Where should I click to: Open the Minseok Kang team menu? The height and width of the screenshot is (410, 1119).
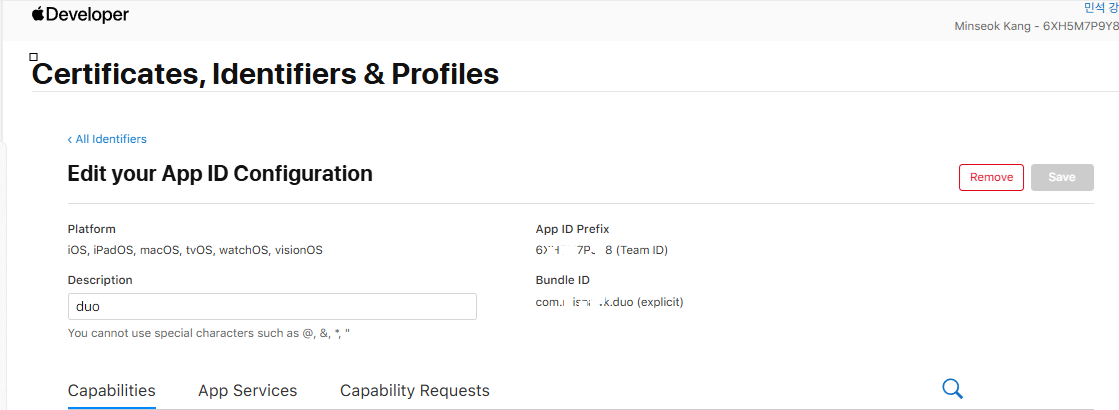click(x=1036, y=25)
